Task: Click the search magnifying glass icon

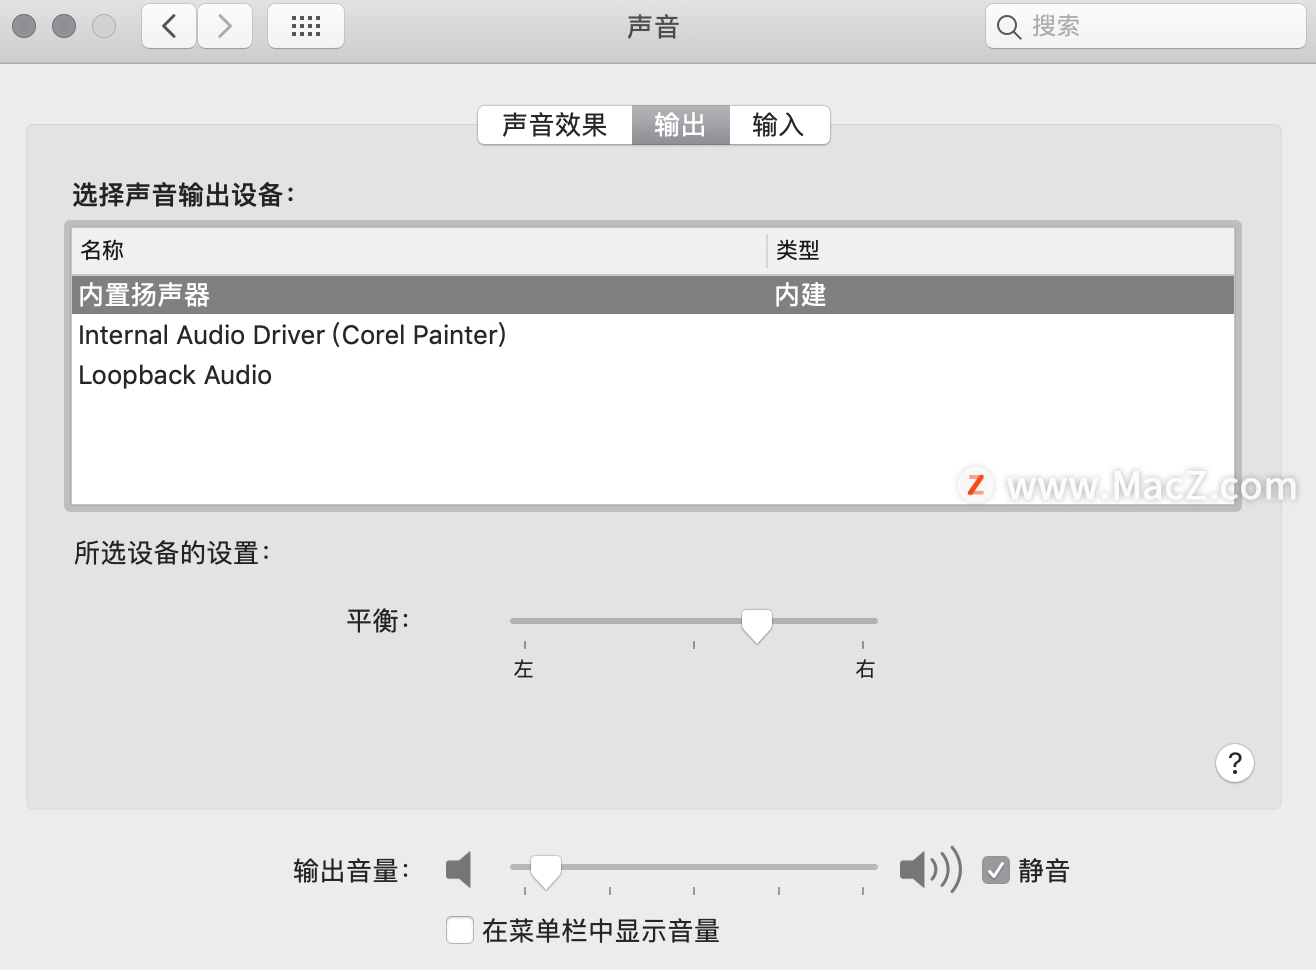Action: pos(1009,27)
